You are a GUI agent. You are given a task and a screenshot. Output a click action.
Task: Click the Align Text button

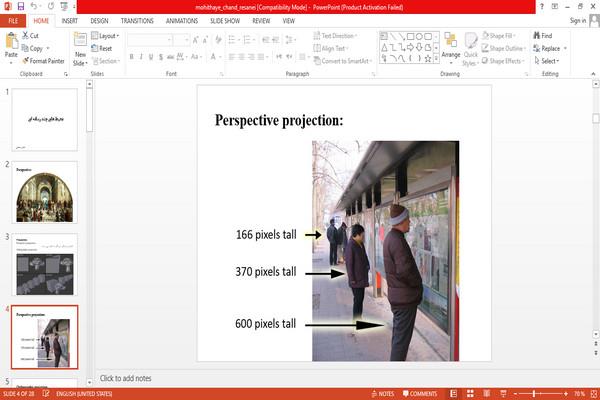(331, 48)
